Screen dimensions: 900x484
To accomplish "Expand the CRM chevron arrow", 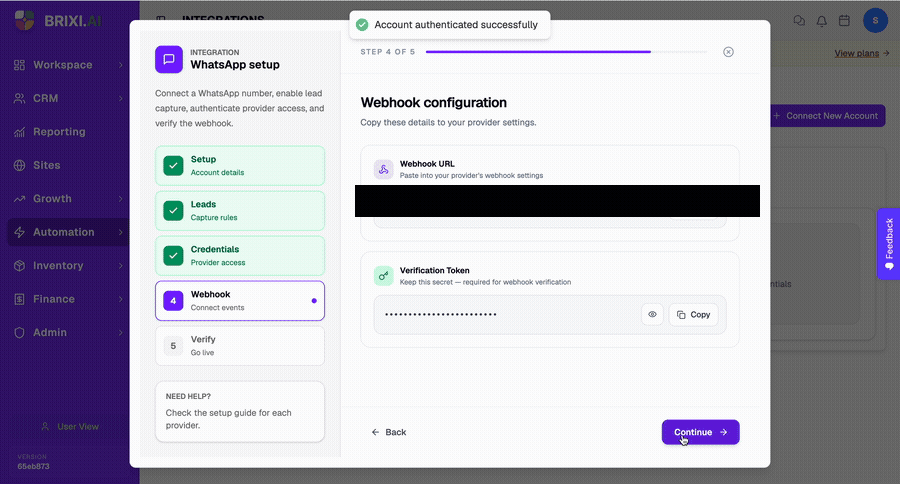I will pyautogui.click(x=121, y=98).
